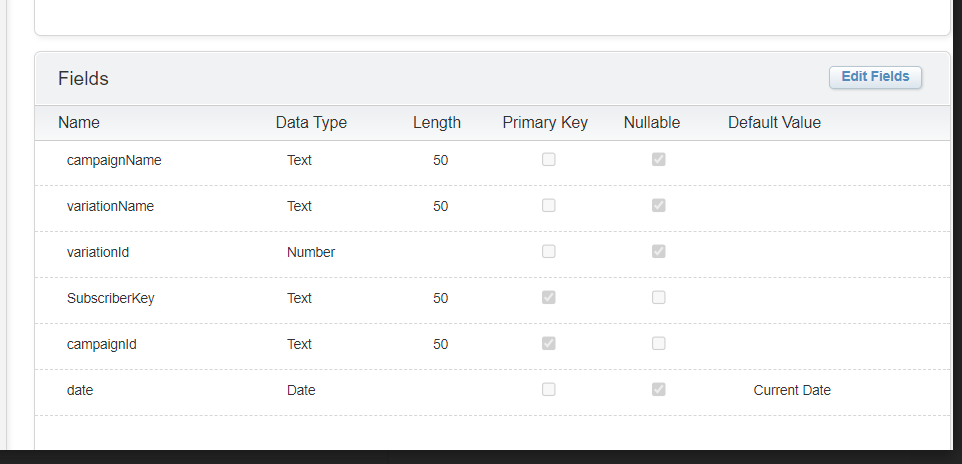The image size is (962, 464).
Task: Toggle Nullable checkbox for variationId
Action: [x=658, y=252]
